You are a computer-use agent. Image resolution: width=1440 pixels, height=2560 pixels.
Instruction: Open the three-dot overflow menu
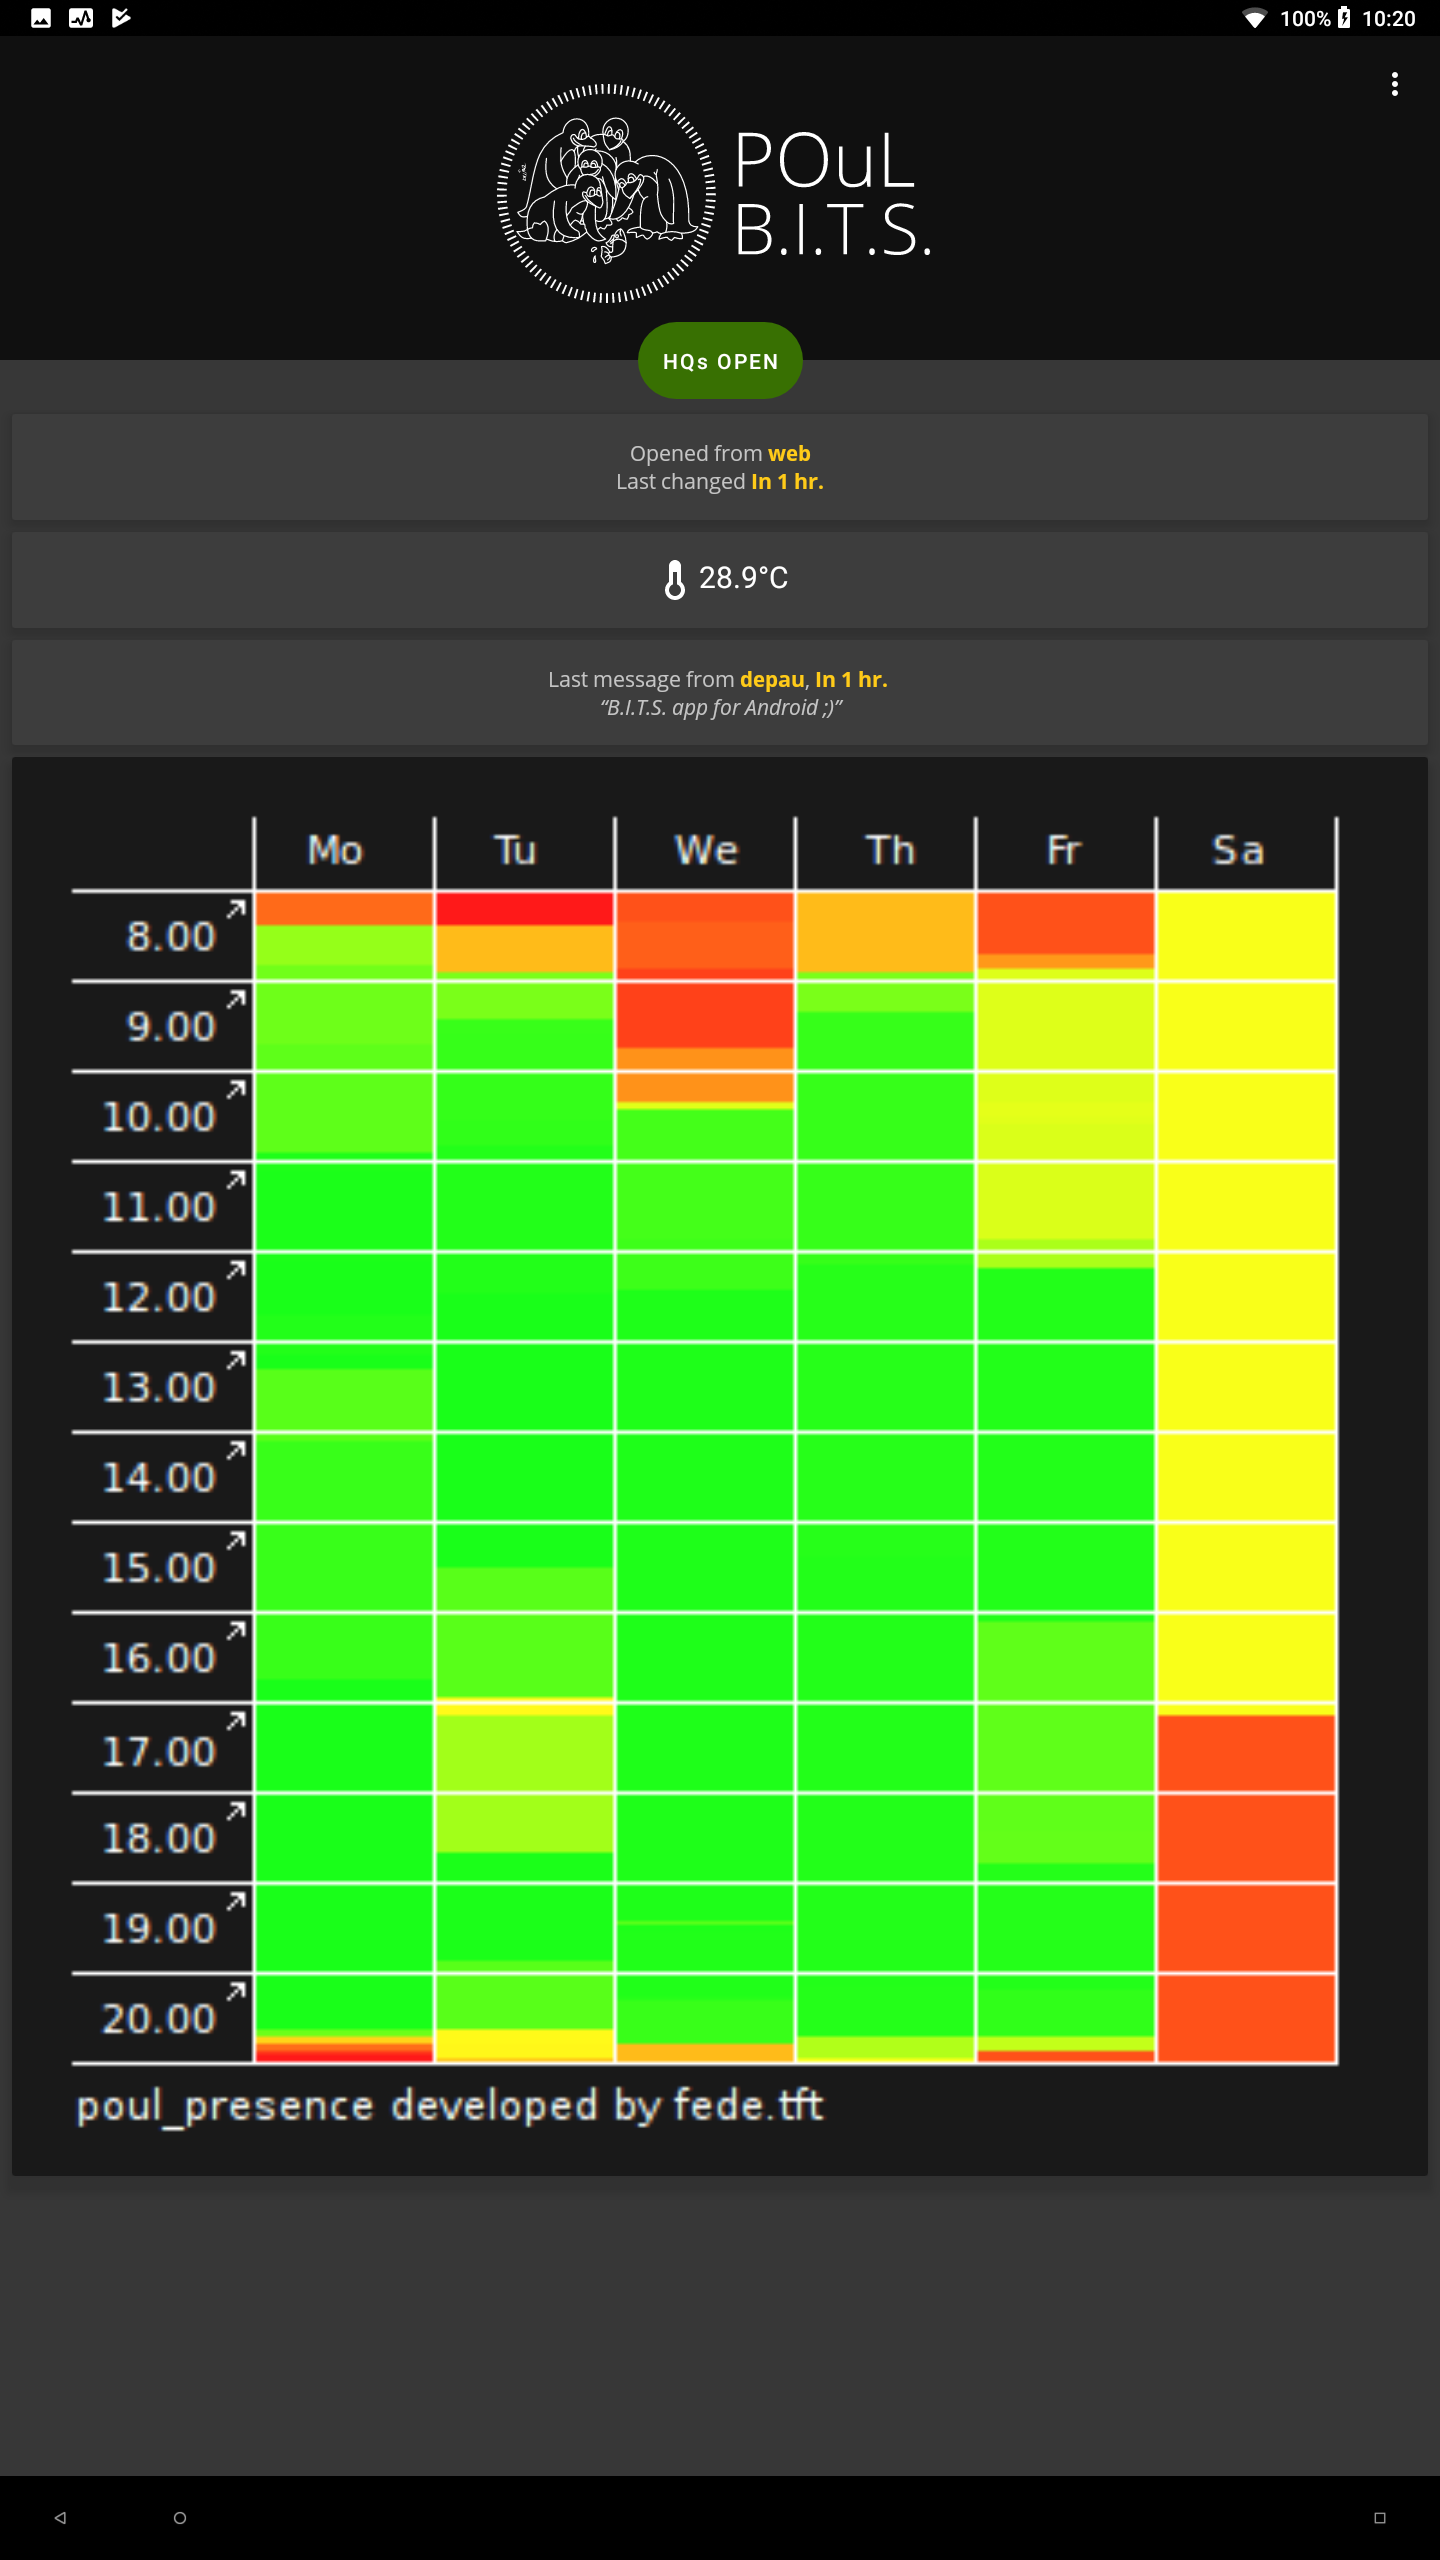1394,84
